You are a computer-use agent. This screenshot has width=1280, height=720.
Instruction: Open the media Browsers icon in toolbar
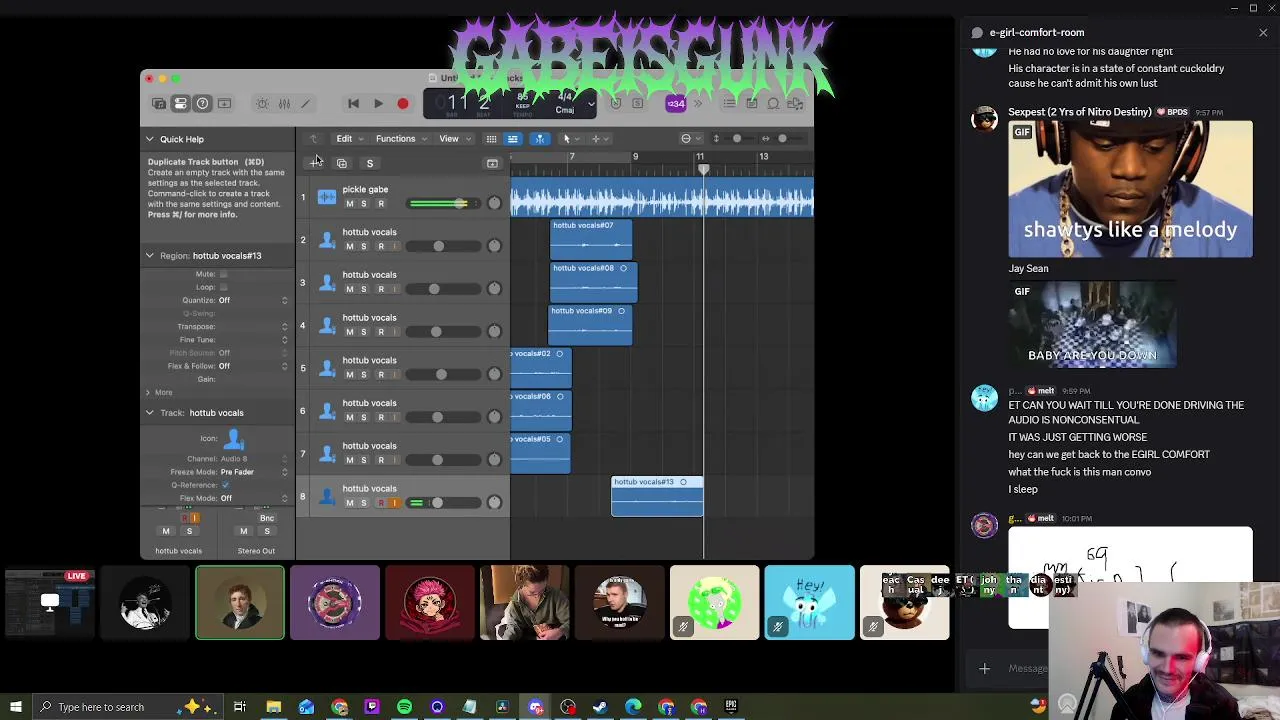coord(795,103)
